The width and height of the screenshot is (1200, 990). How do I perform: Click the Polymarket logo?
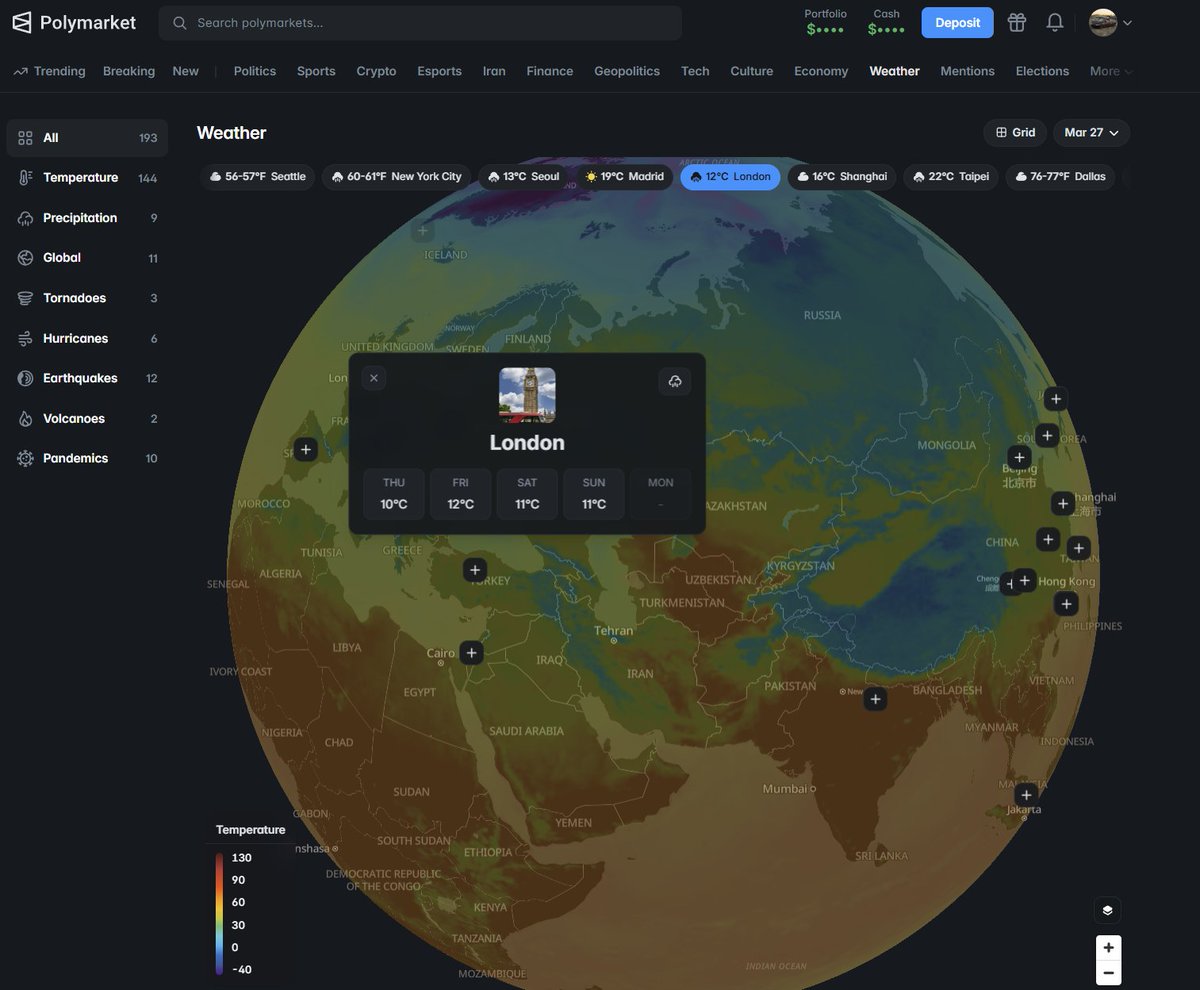73,22
